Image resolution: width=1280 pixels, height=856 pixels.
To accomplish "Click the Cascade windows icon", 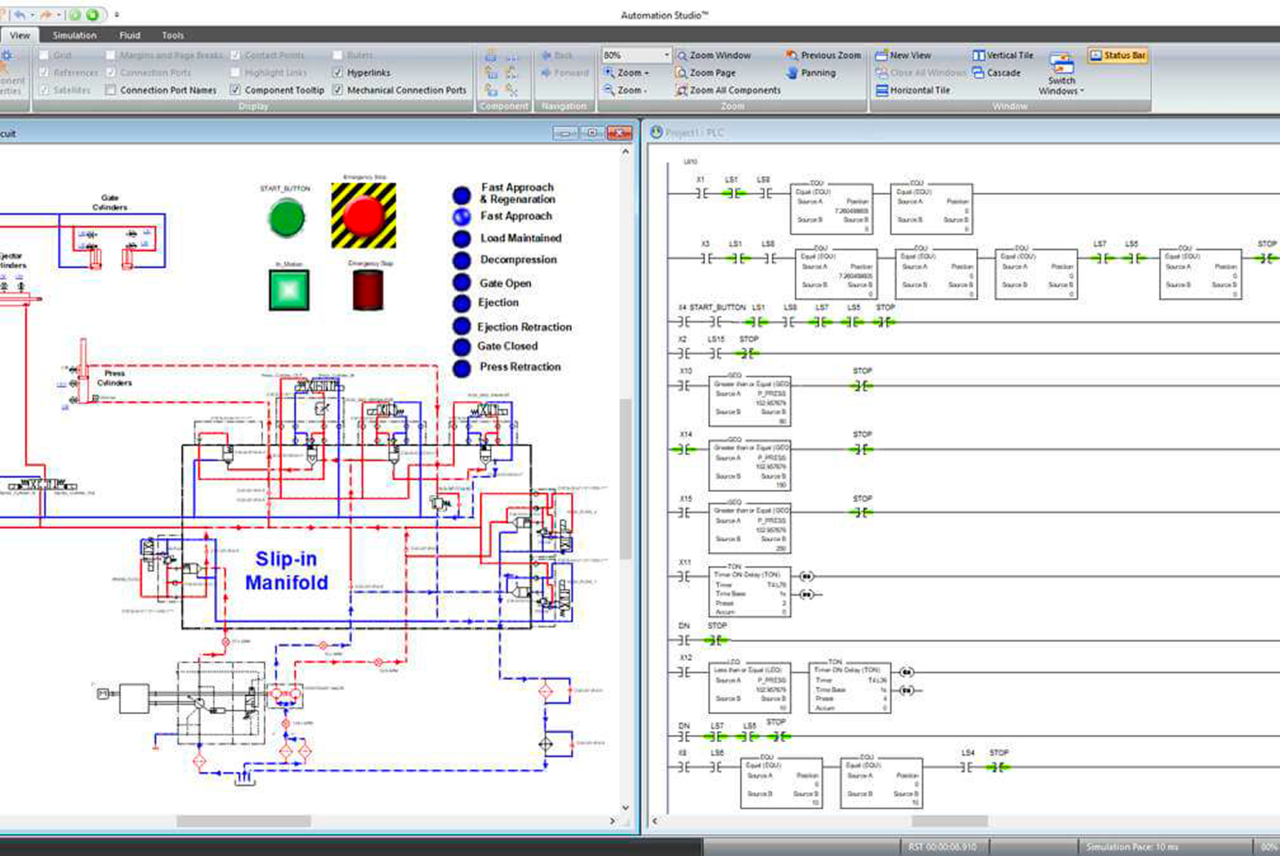I will [978, 73].
